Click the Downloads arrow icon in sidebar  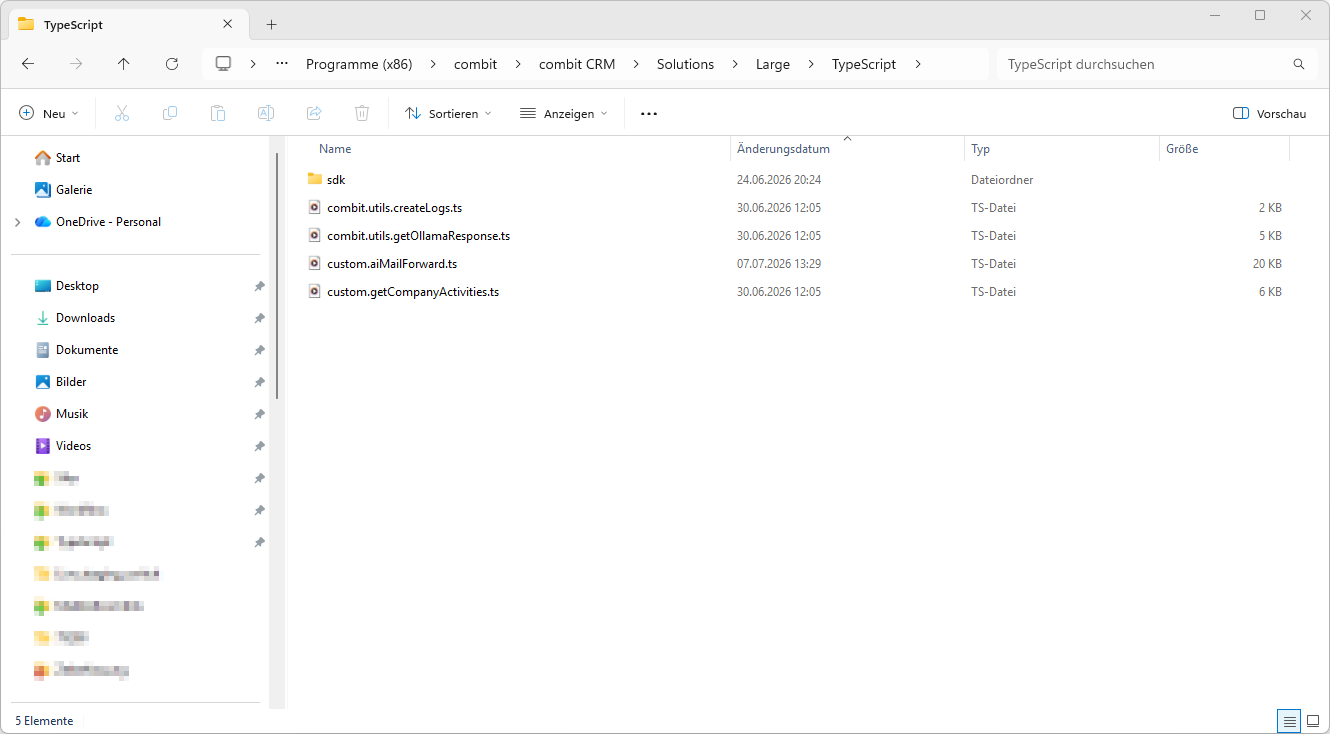pyautogui.click(x=42, y=318)
